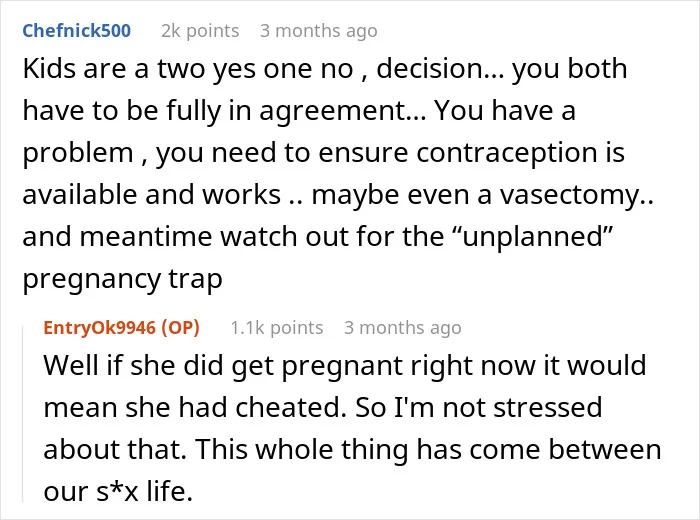
Task: Open Chefnick500's user profile
Action: tap(76, 31)
